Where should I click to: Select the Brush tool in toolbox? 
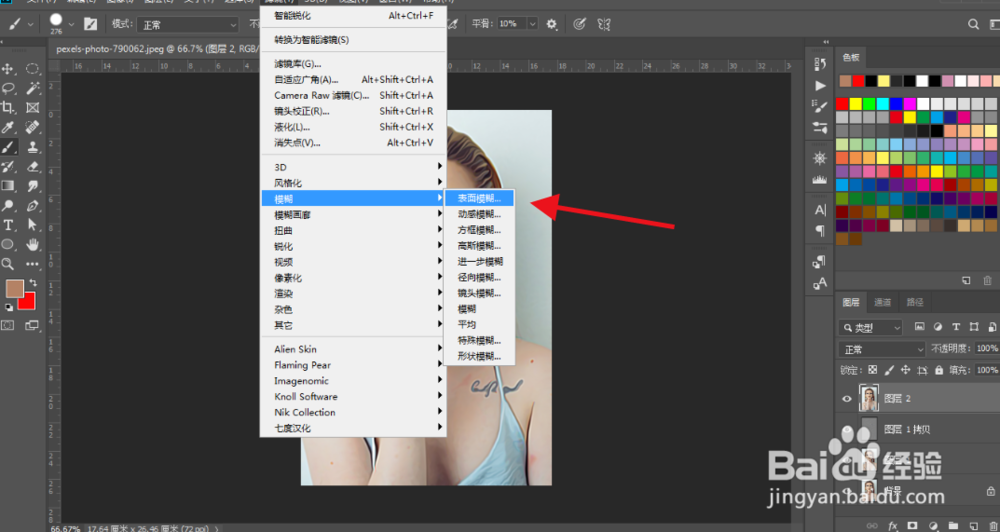[8, 147]
